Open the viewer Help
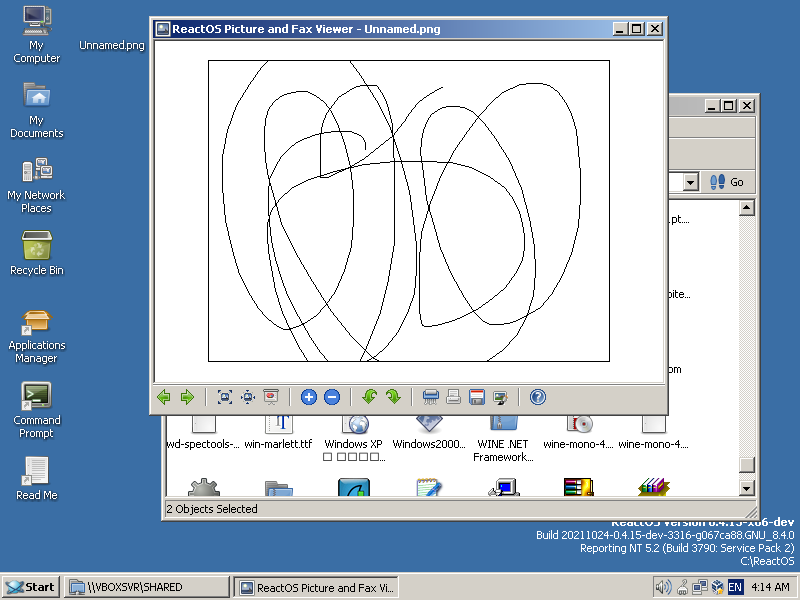 tap(537, 397)
